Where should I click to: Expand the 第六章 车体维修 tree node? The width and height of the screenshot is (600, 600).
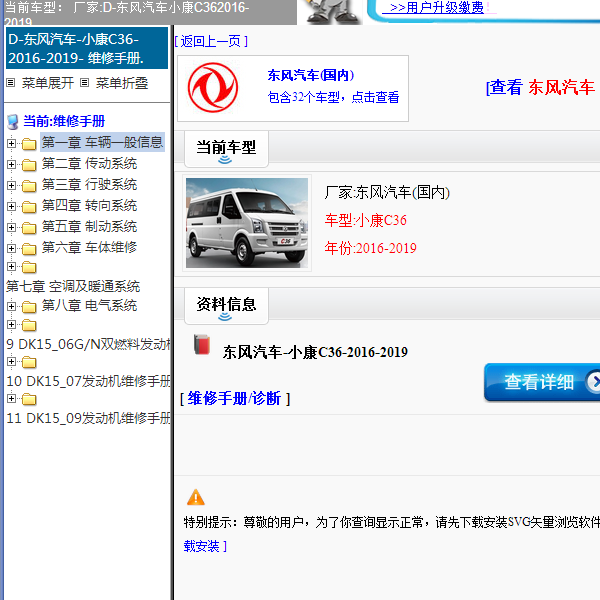11,249
